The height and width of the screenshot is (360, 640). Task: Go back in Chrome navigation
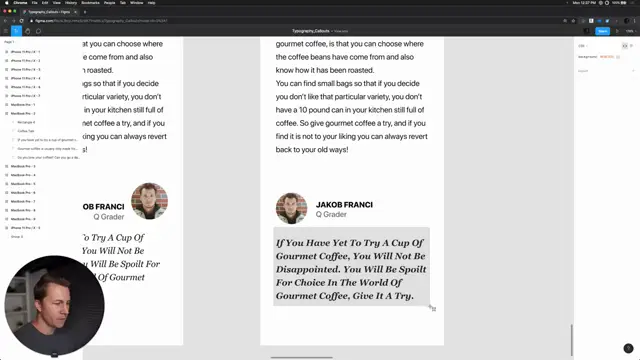pos(5,21)
